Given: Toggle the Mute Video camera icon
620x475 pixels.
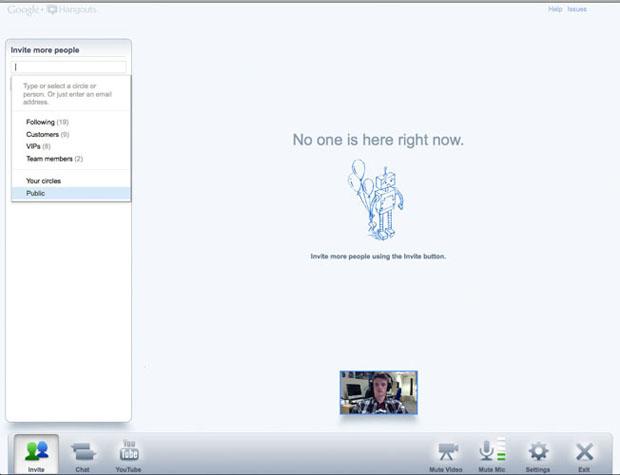Looking at the screenshot, I should pyautogui.click(x=448, y=451).
